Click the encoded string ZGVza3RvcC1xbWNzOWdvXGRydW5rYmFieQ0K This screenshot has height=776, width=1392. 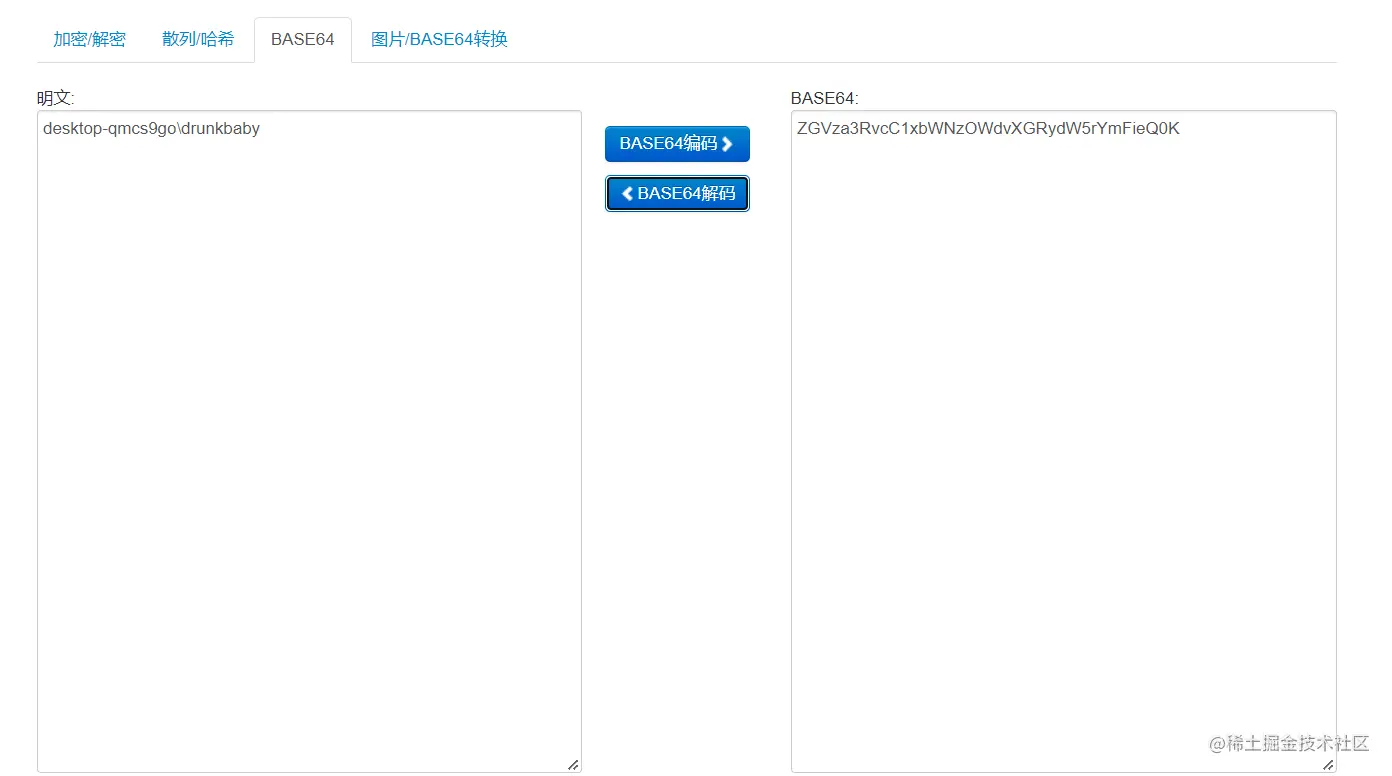pos(988,129)
